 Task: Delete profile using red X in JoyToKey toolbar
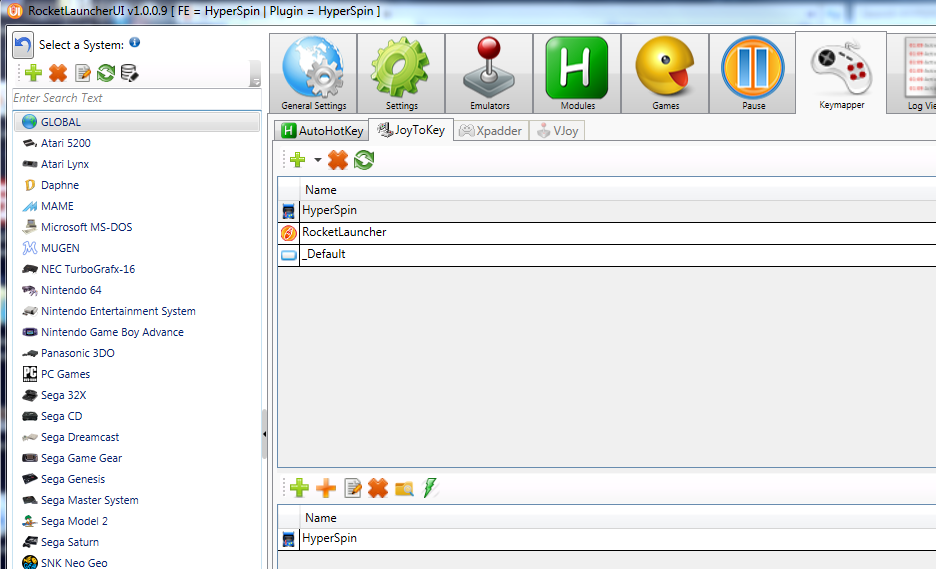(x=338, y=160)
